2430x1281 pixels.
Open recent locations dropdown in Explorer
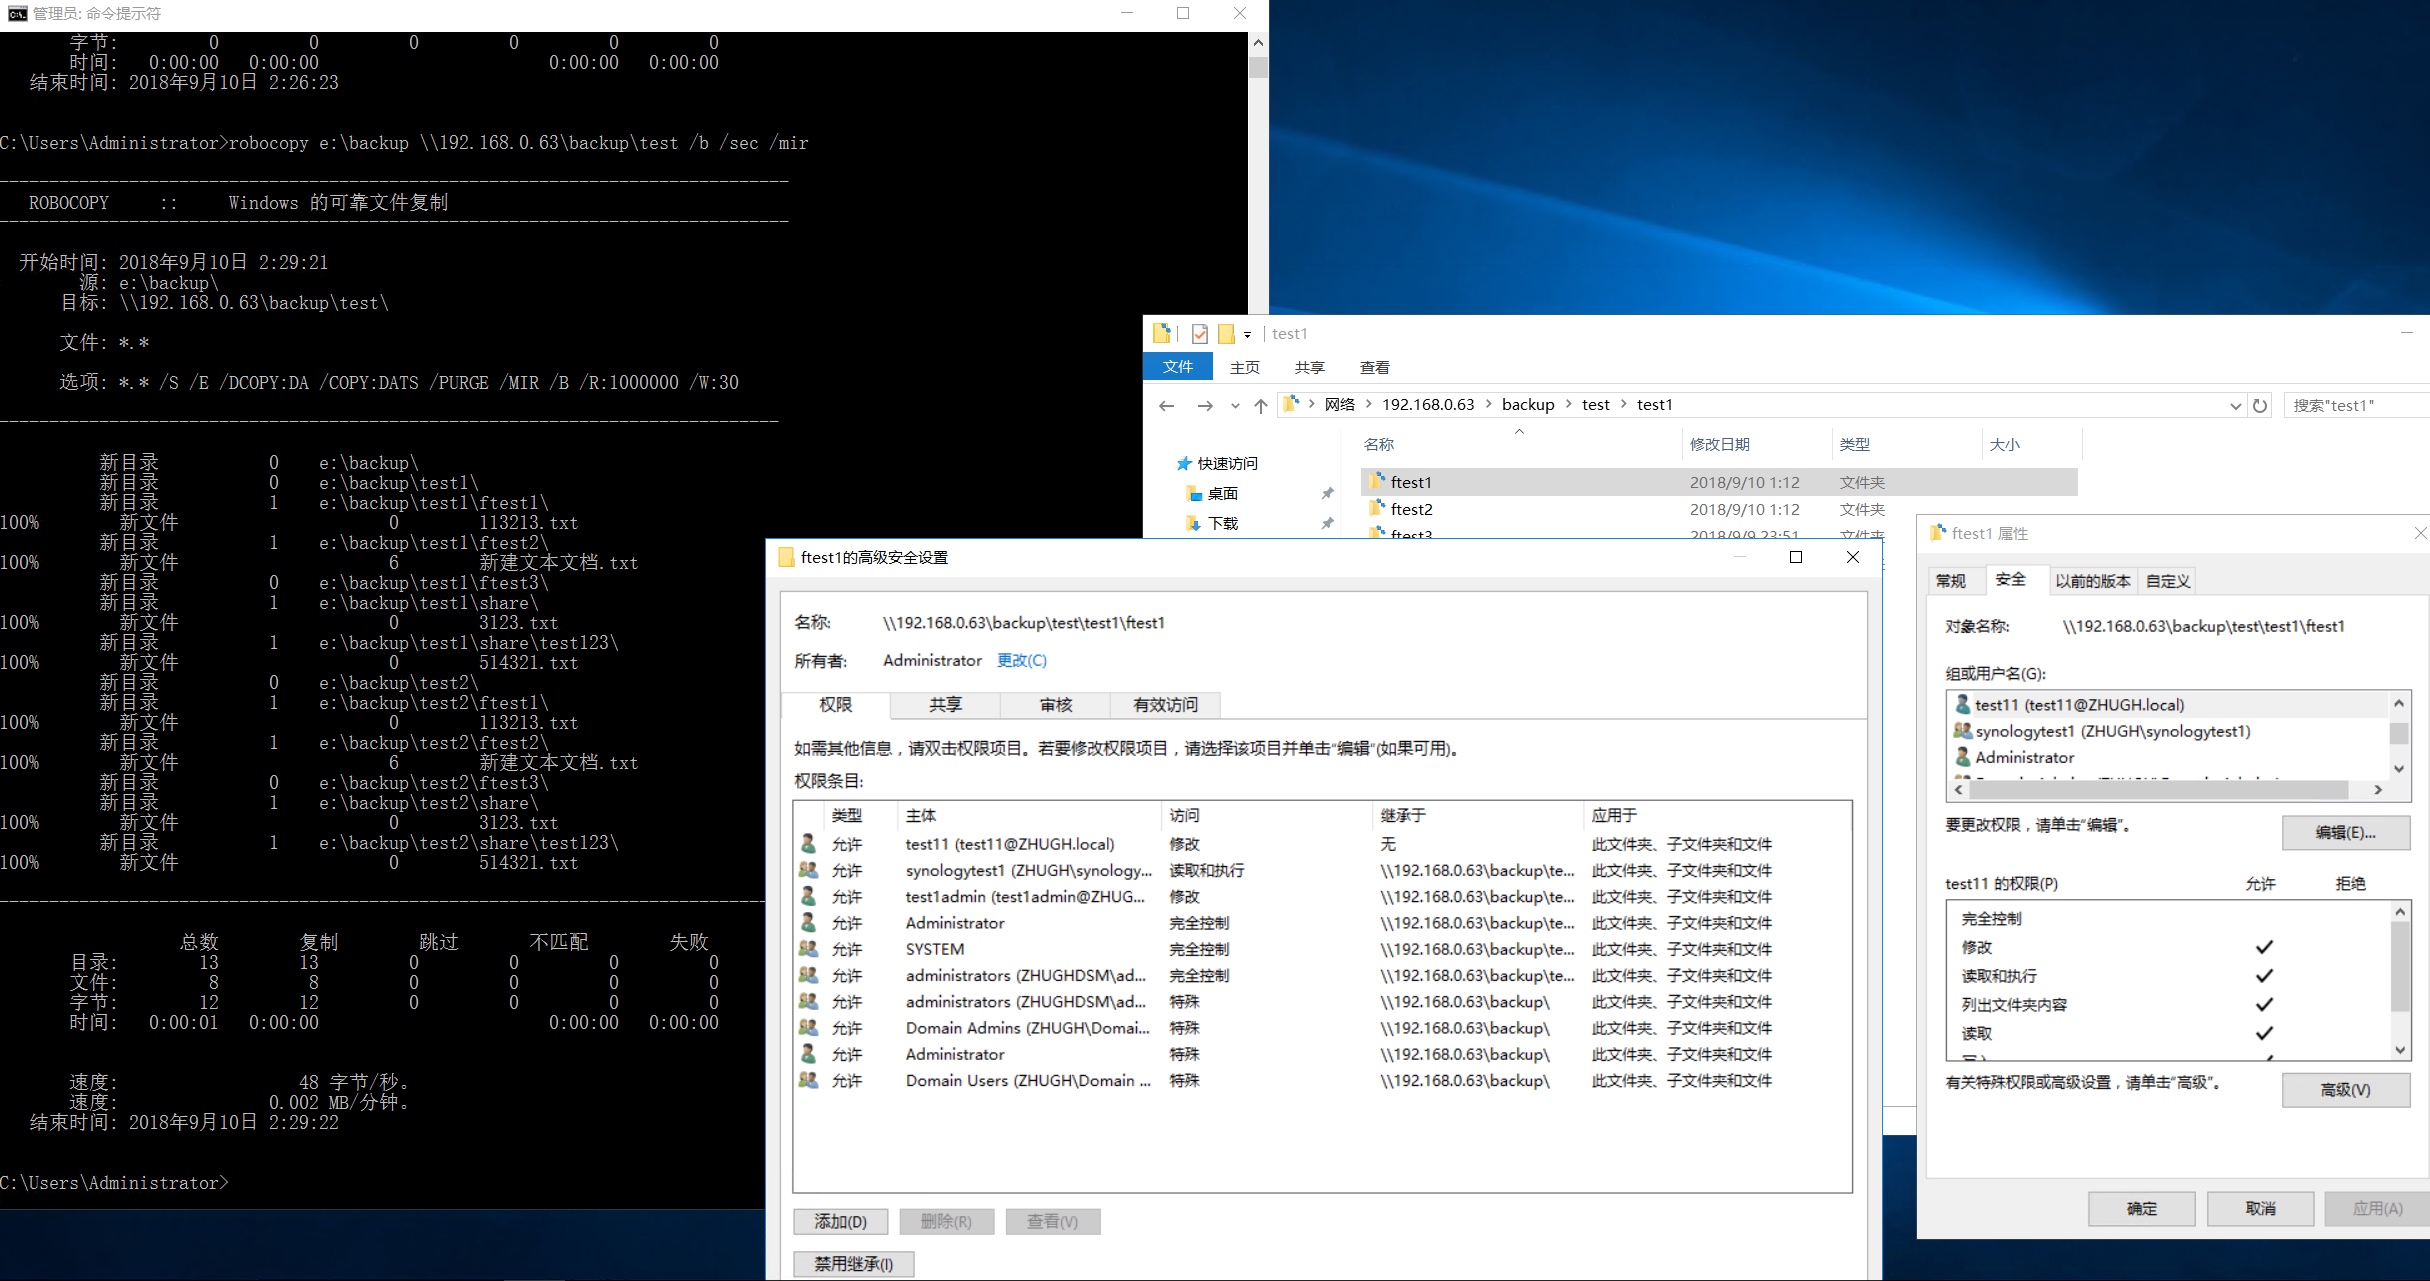[x=1235, y=406]
